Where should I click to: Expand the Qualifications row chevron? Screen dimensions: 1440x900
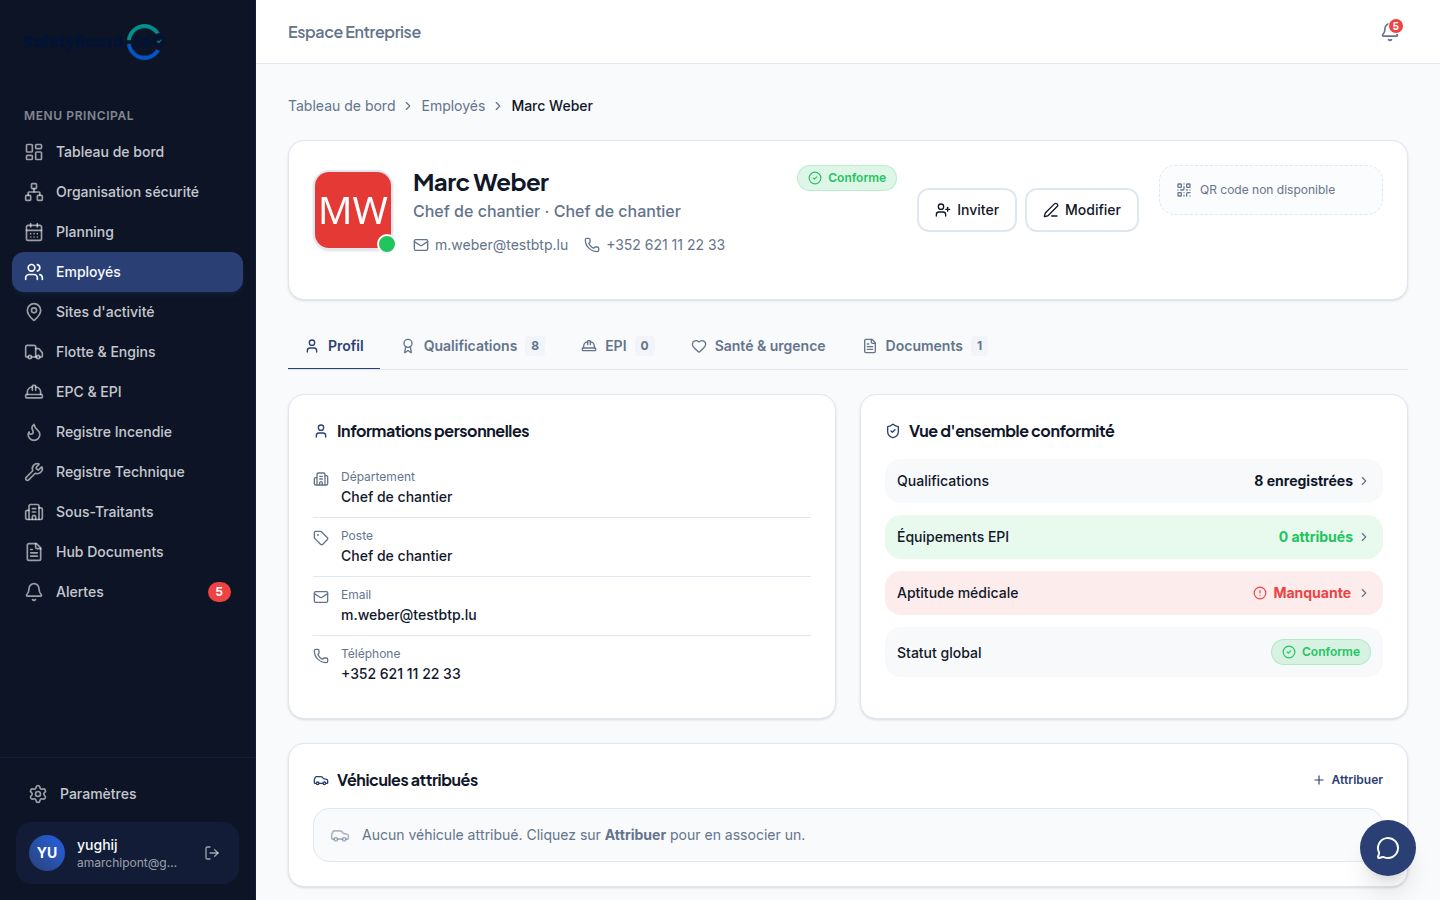(1364, 481)
